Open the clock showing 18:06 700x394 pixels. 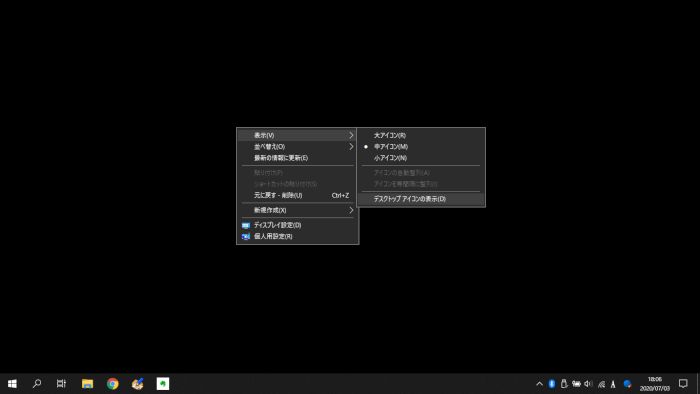pyautogui.click(x=654, y=384)
